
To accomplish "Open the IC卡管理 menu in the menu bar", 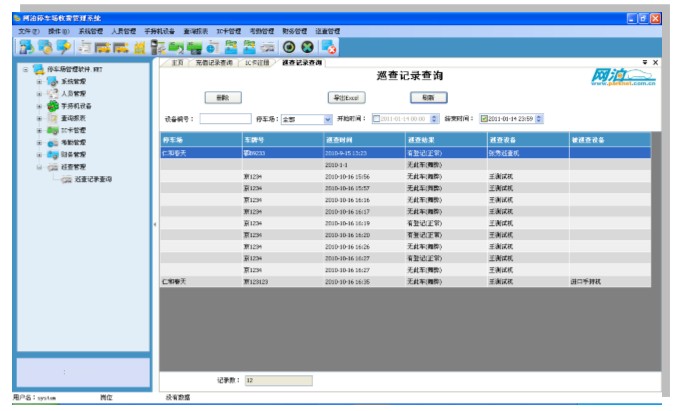I will pos(228,31).
